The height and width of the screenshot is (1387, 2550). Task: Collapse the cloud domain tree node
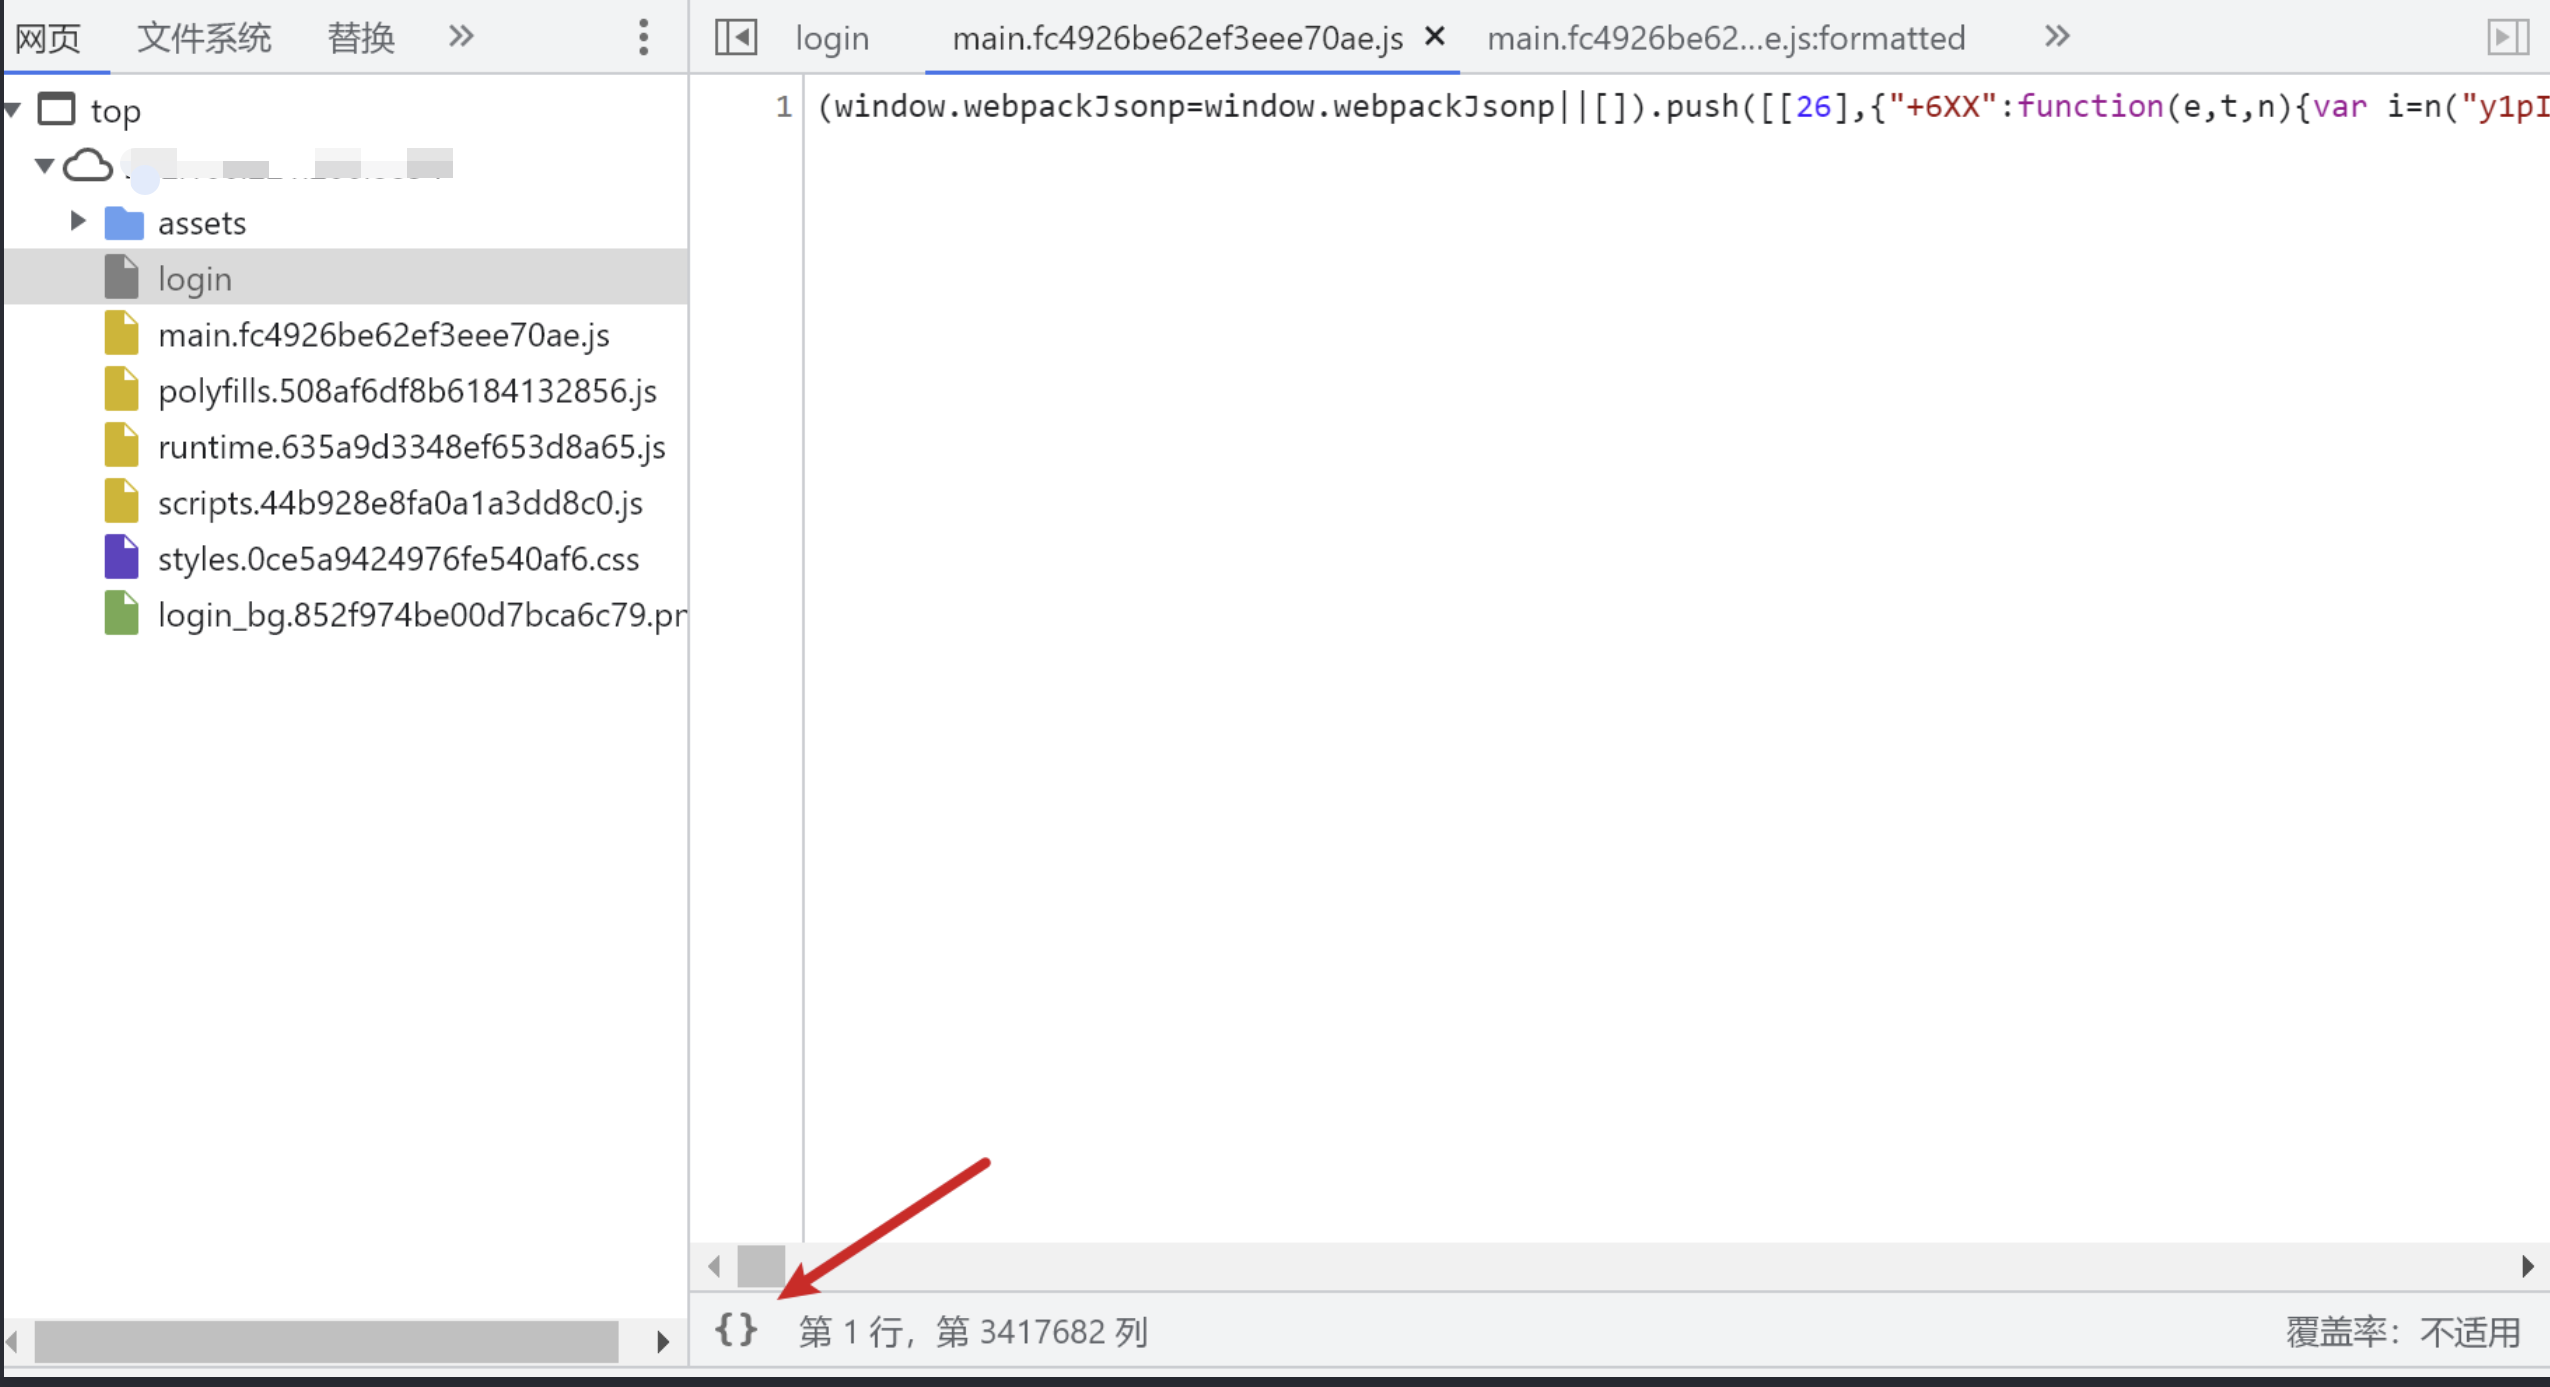click(44, 165)
